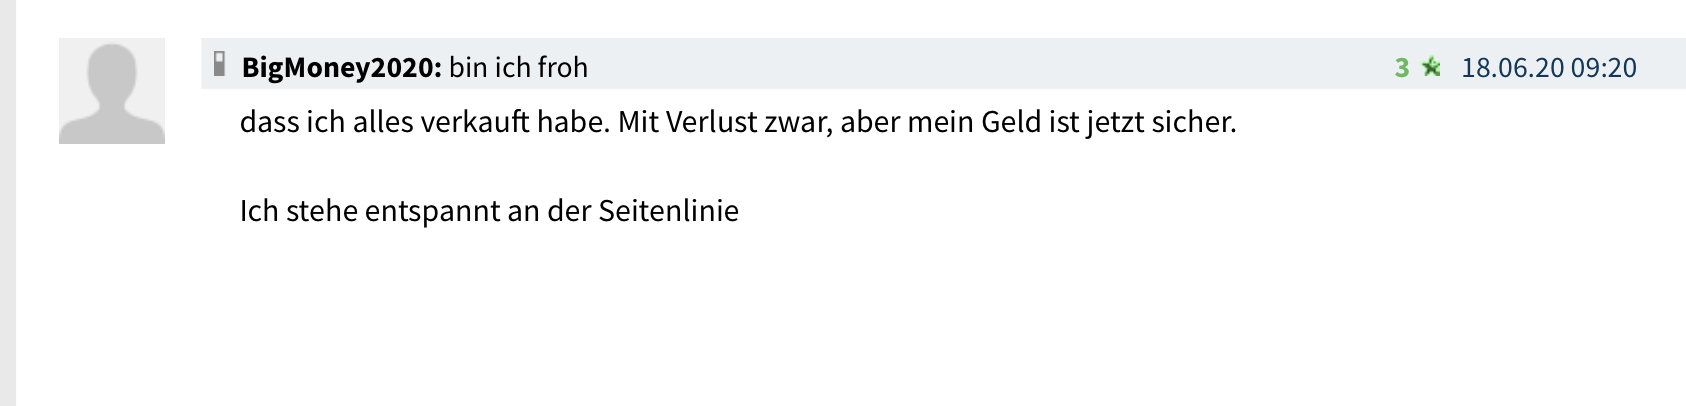Click the gray default user avatar
Image resolution: width=1686 pixels, height=406 pixels.
pyautogui.click(x=112, y=91)
